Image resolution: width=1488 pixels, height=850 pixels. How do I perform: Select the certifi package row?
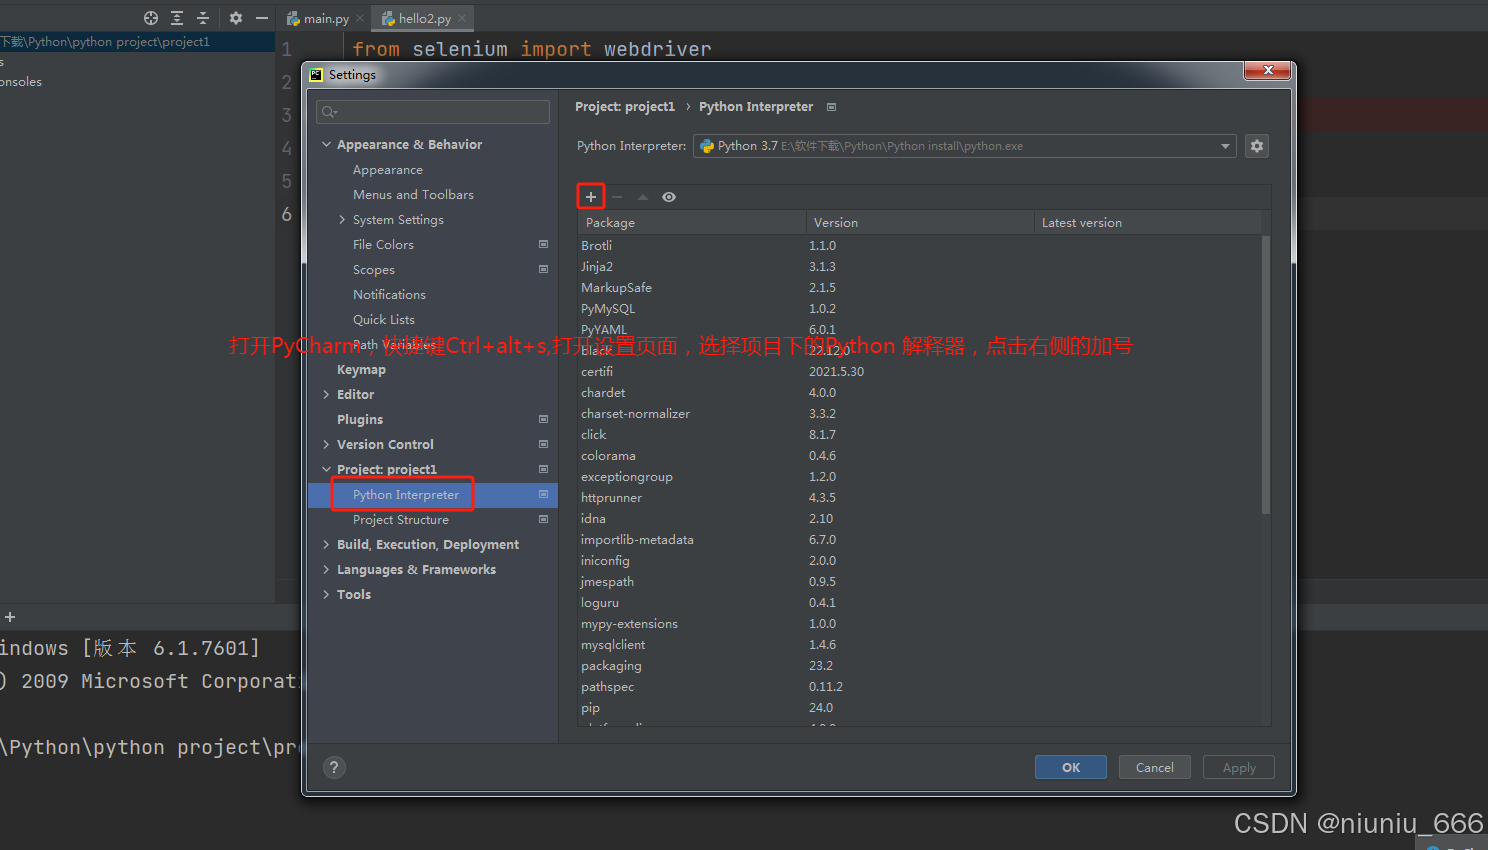[x=920, y=372]
